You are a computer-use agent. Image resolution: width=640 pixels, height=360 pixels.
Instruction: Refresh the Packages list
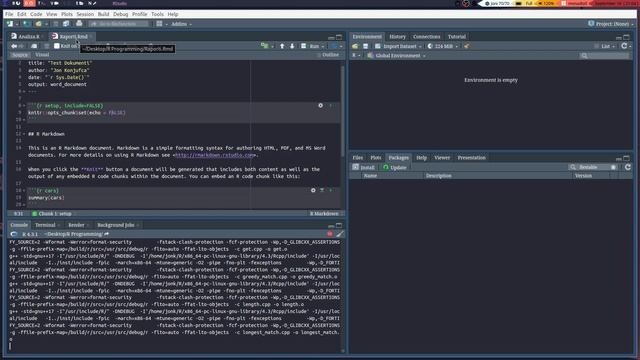click(628, 167)
